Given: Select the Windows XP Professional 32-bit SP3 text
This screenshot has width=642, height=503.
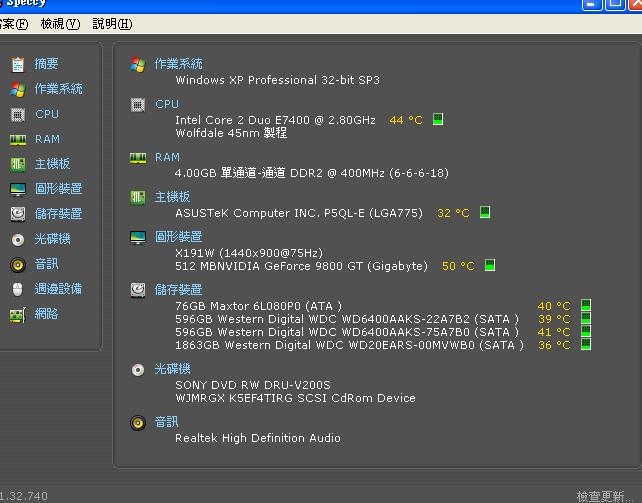Looking at the screenshot, I should [x=278, y=80].
